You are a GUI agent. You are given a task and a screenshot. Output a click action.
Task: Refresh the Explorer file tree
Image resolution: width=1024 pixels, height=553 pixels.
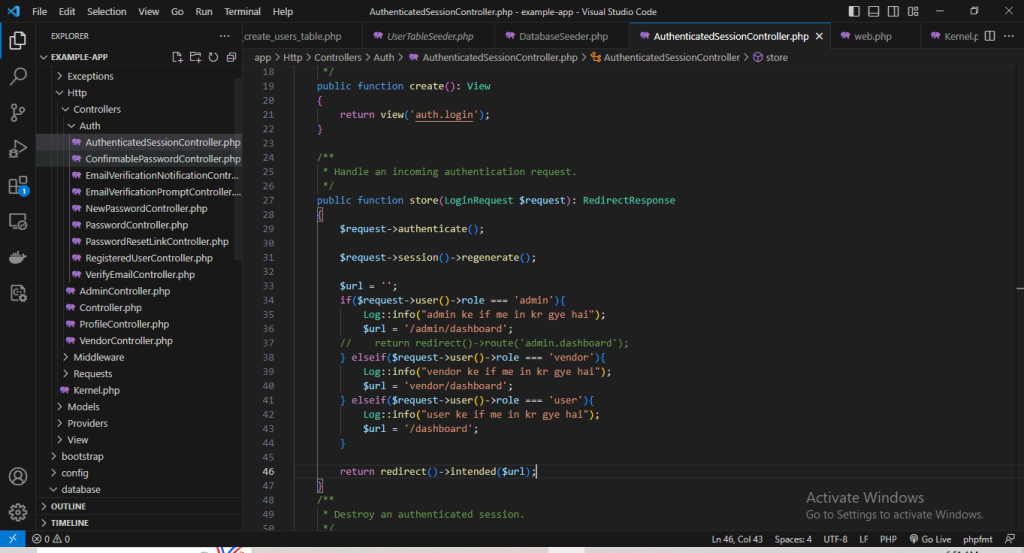[213, 58]
